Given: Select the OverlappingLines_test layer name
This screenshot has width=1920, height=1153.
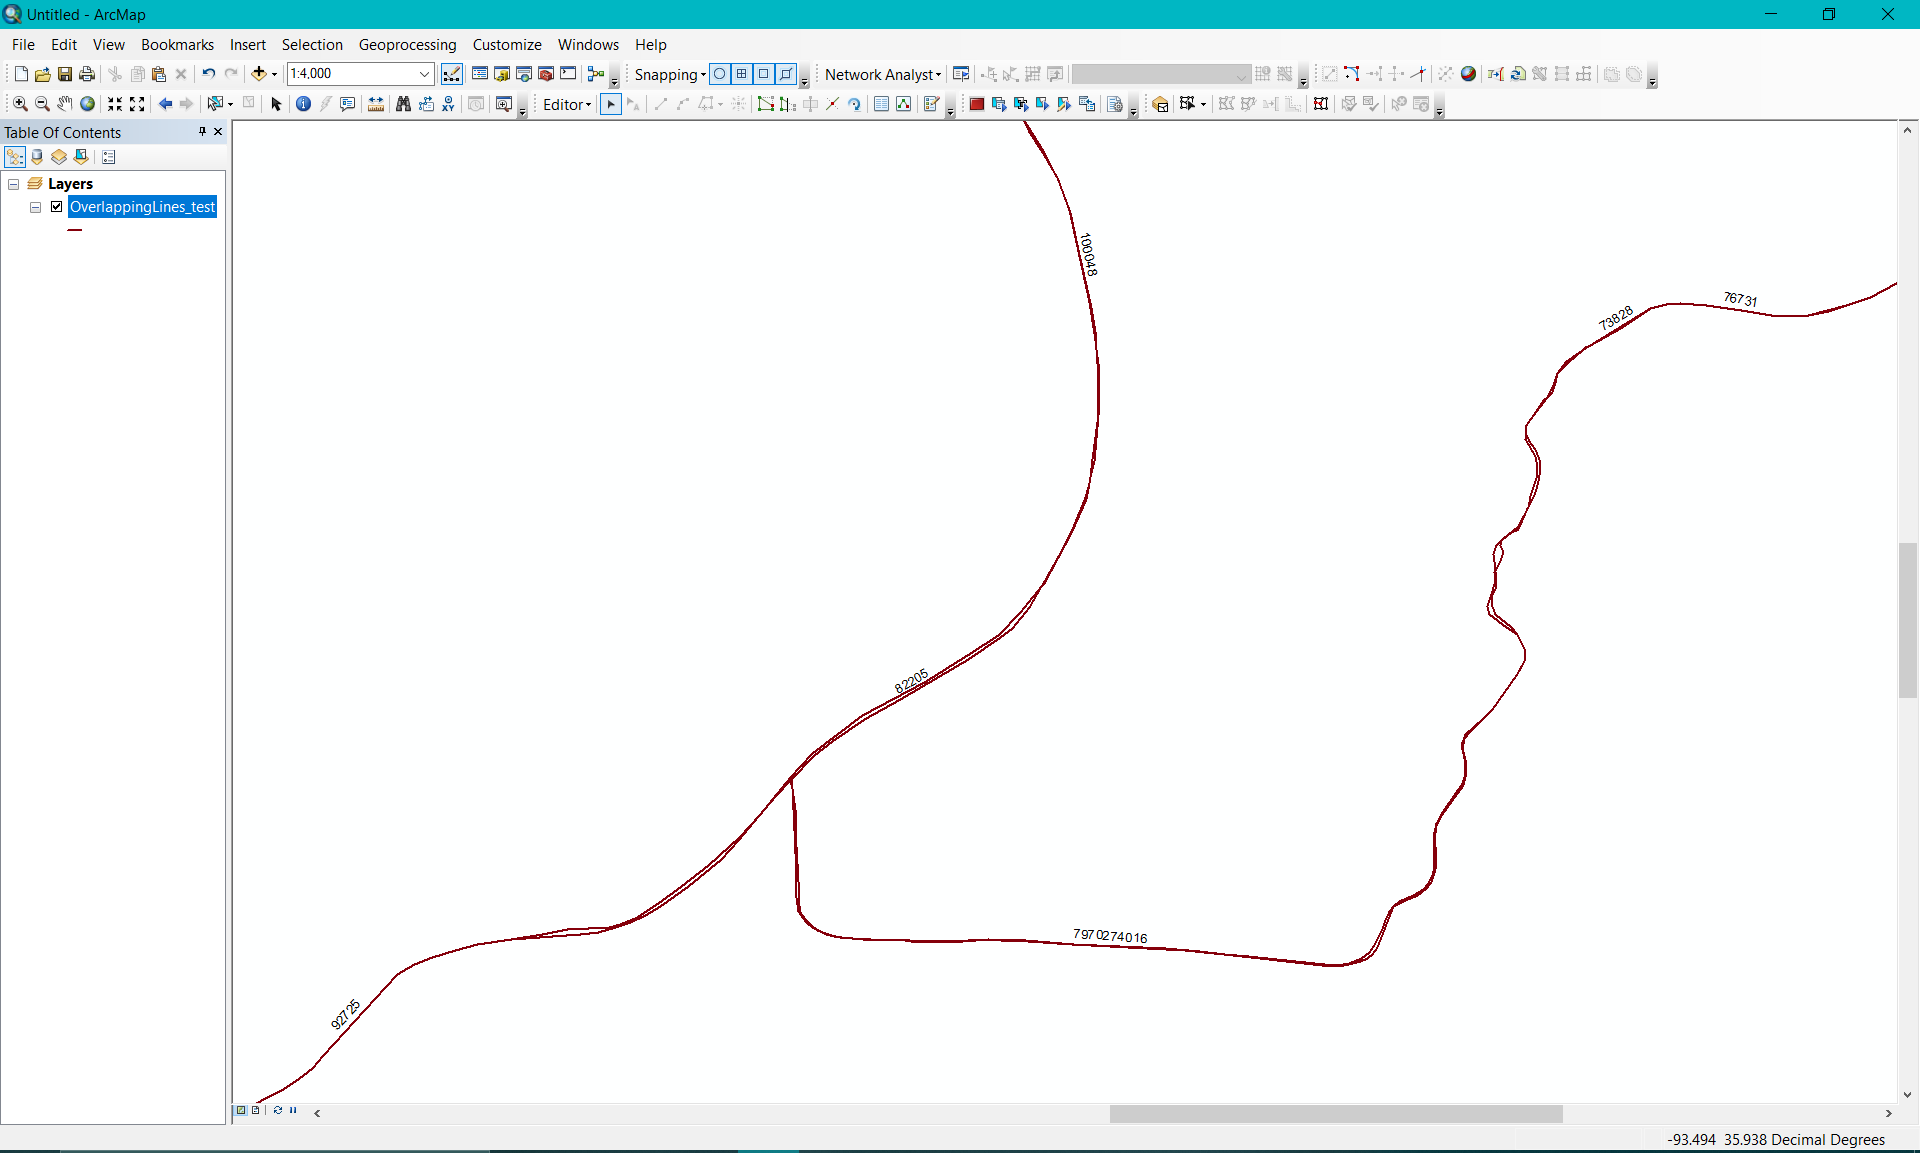Looking at the screenshot, I should point(142,207).
